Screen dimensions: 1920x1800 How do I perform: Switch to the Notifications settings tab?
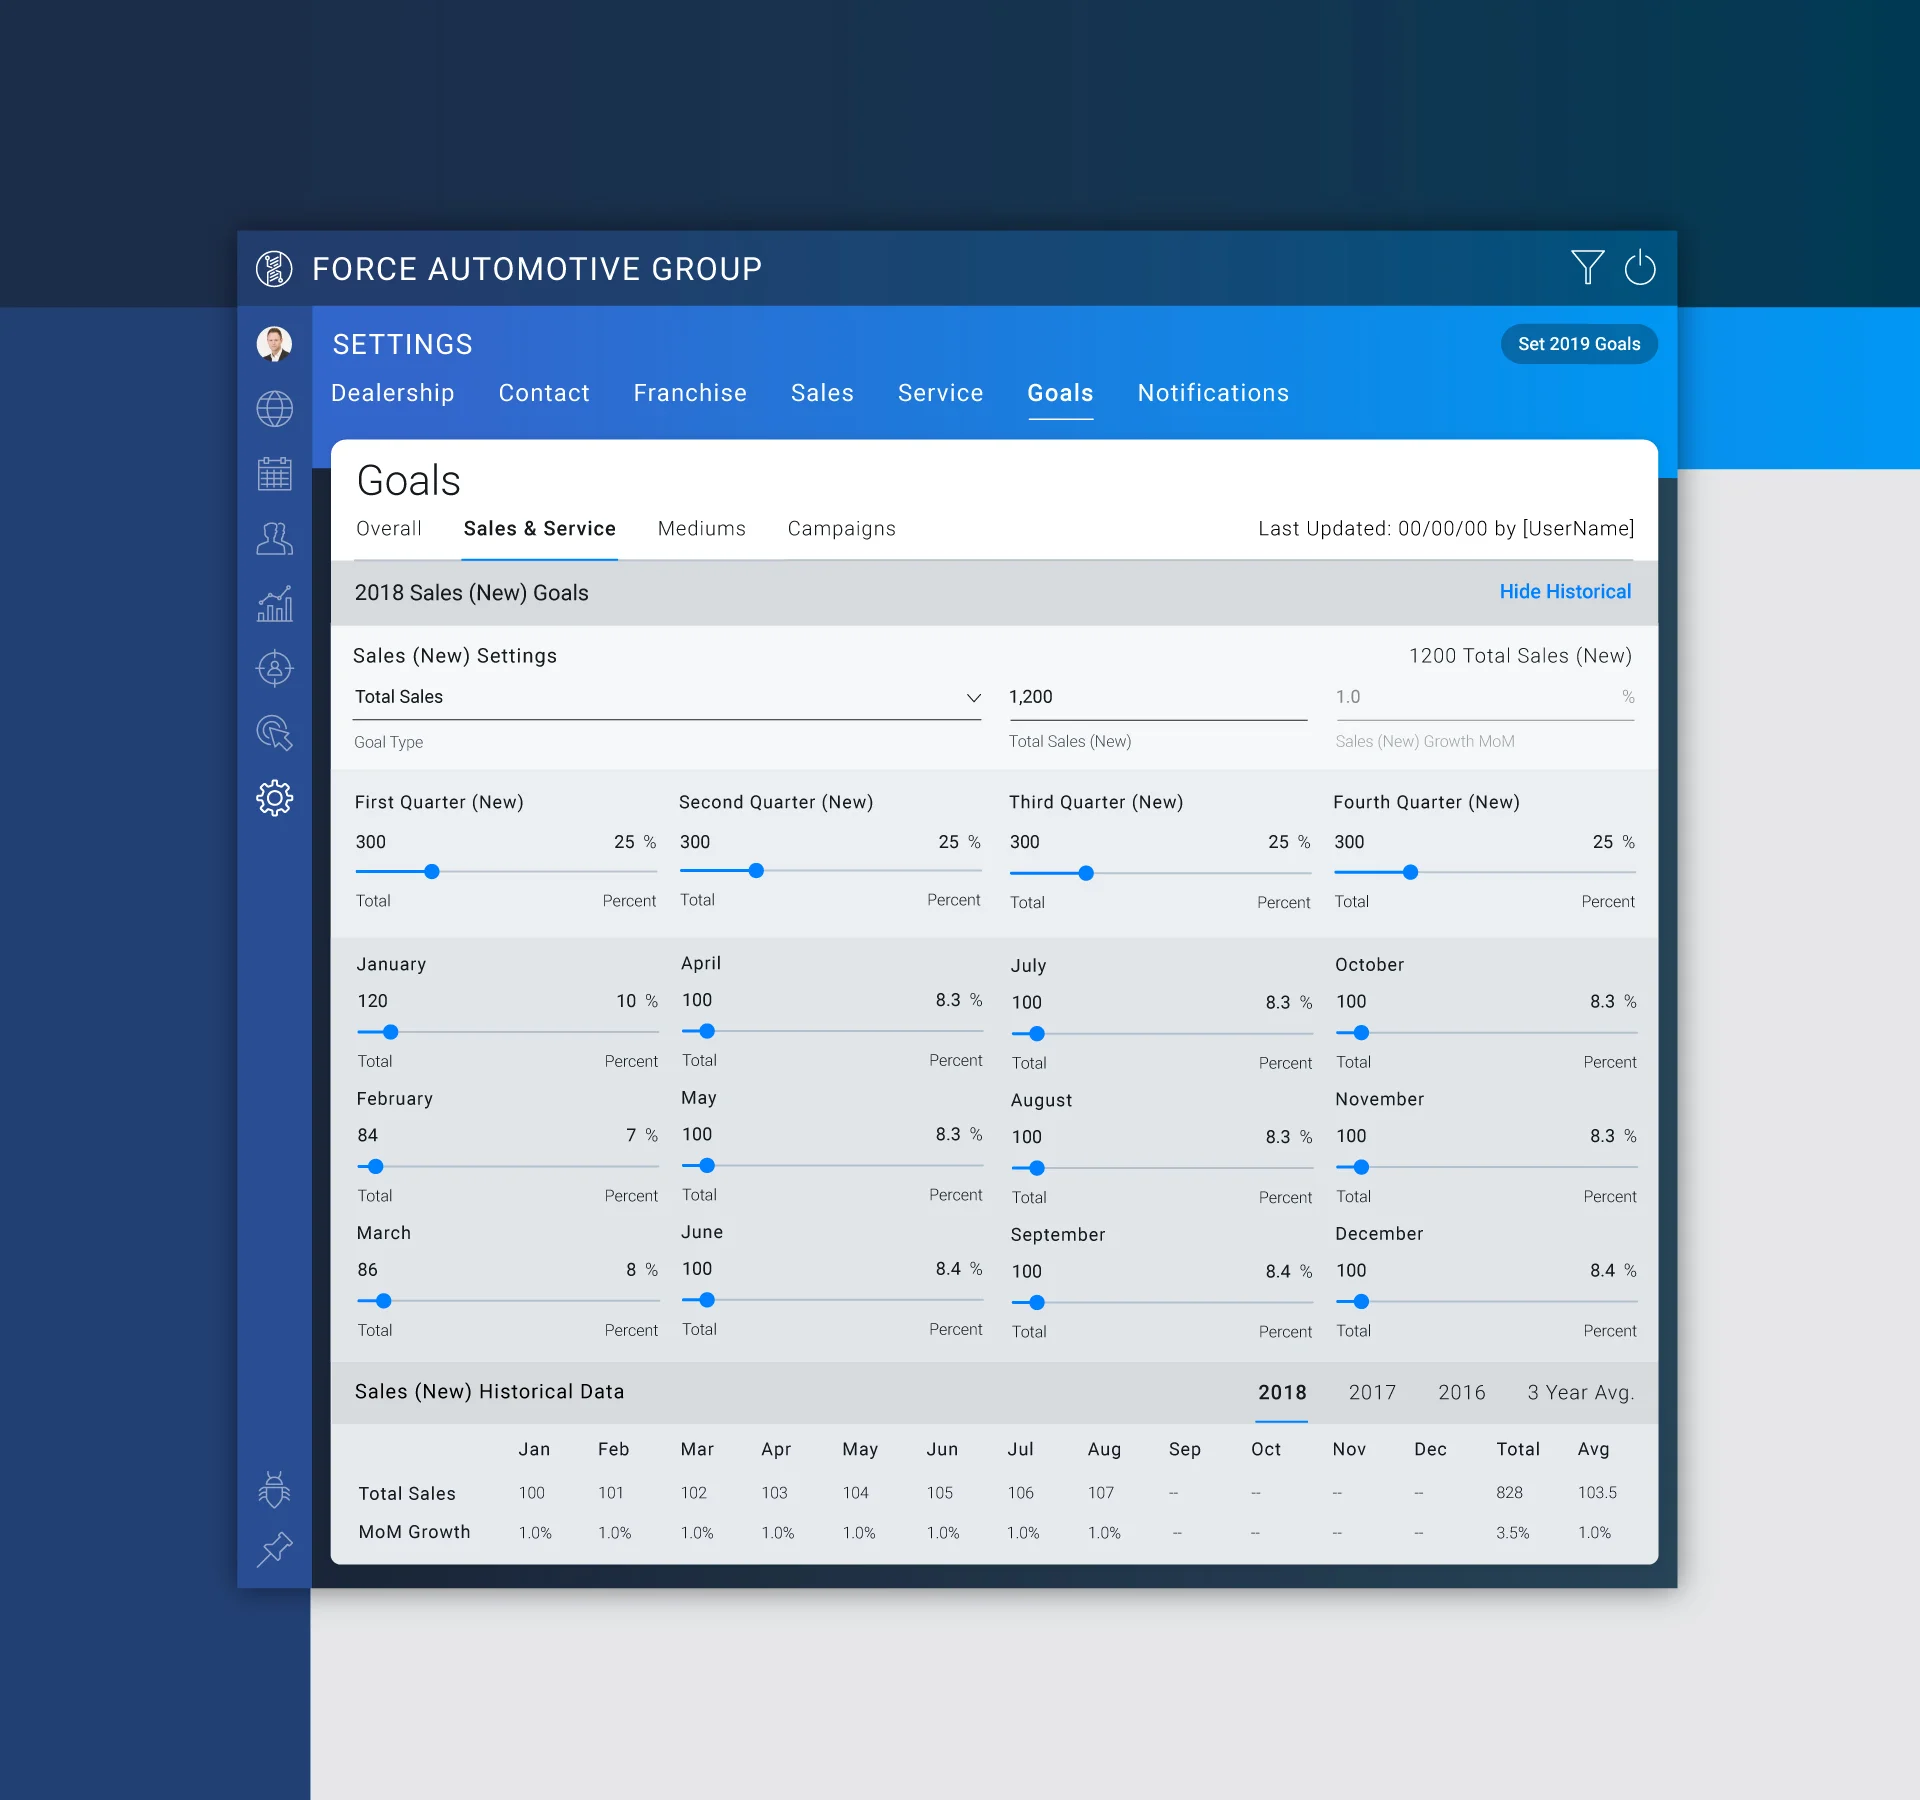click(1212, 393)
